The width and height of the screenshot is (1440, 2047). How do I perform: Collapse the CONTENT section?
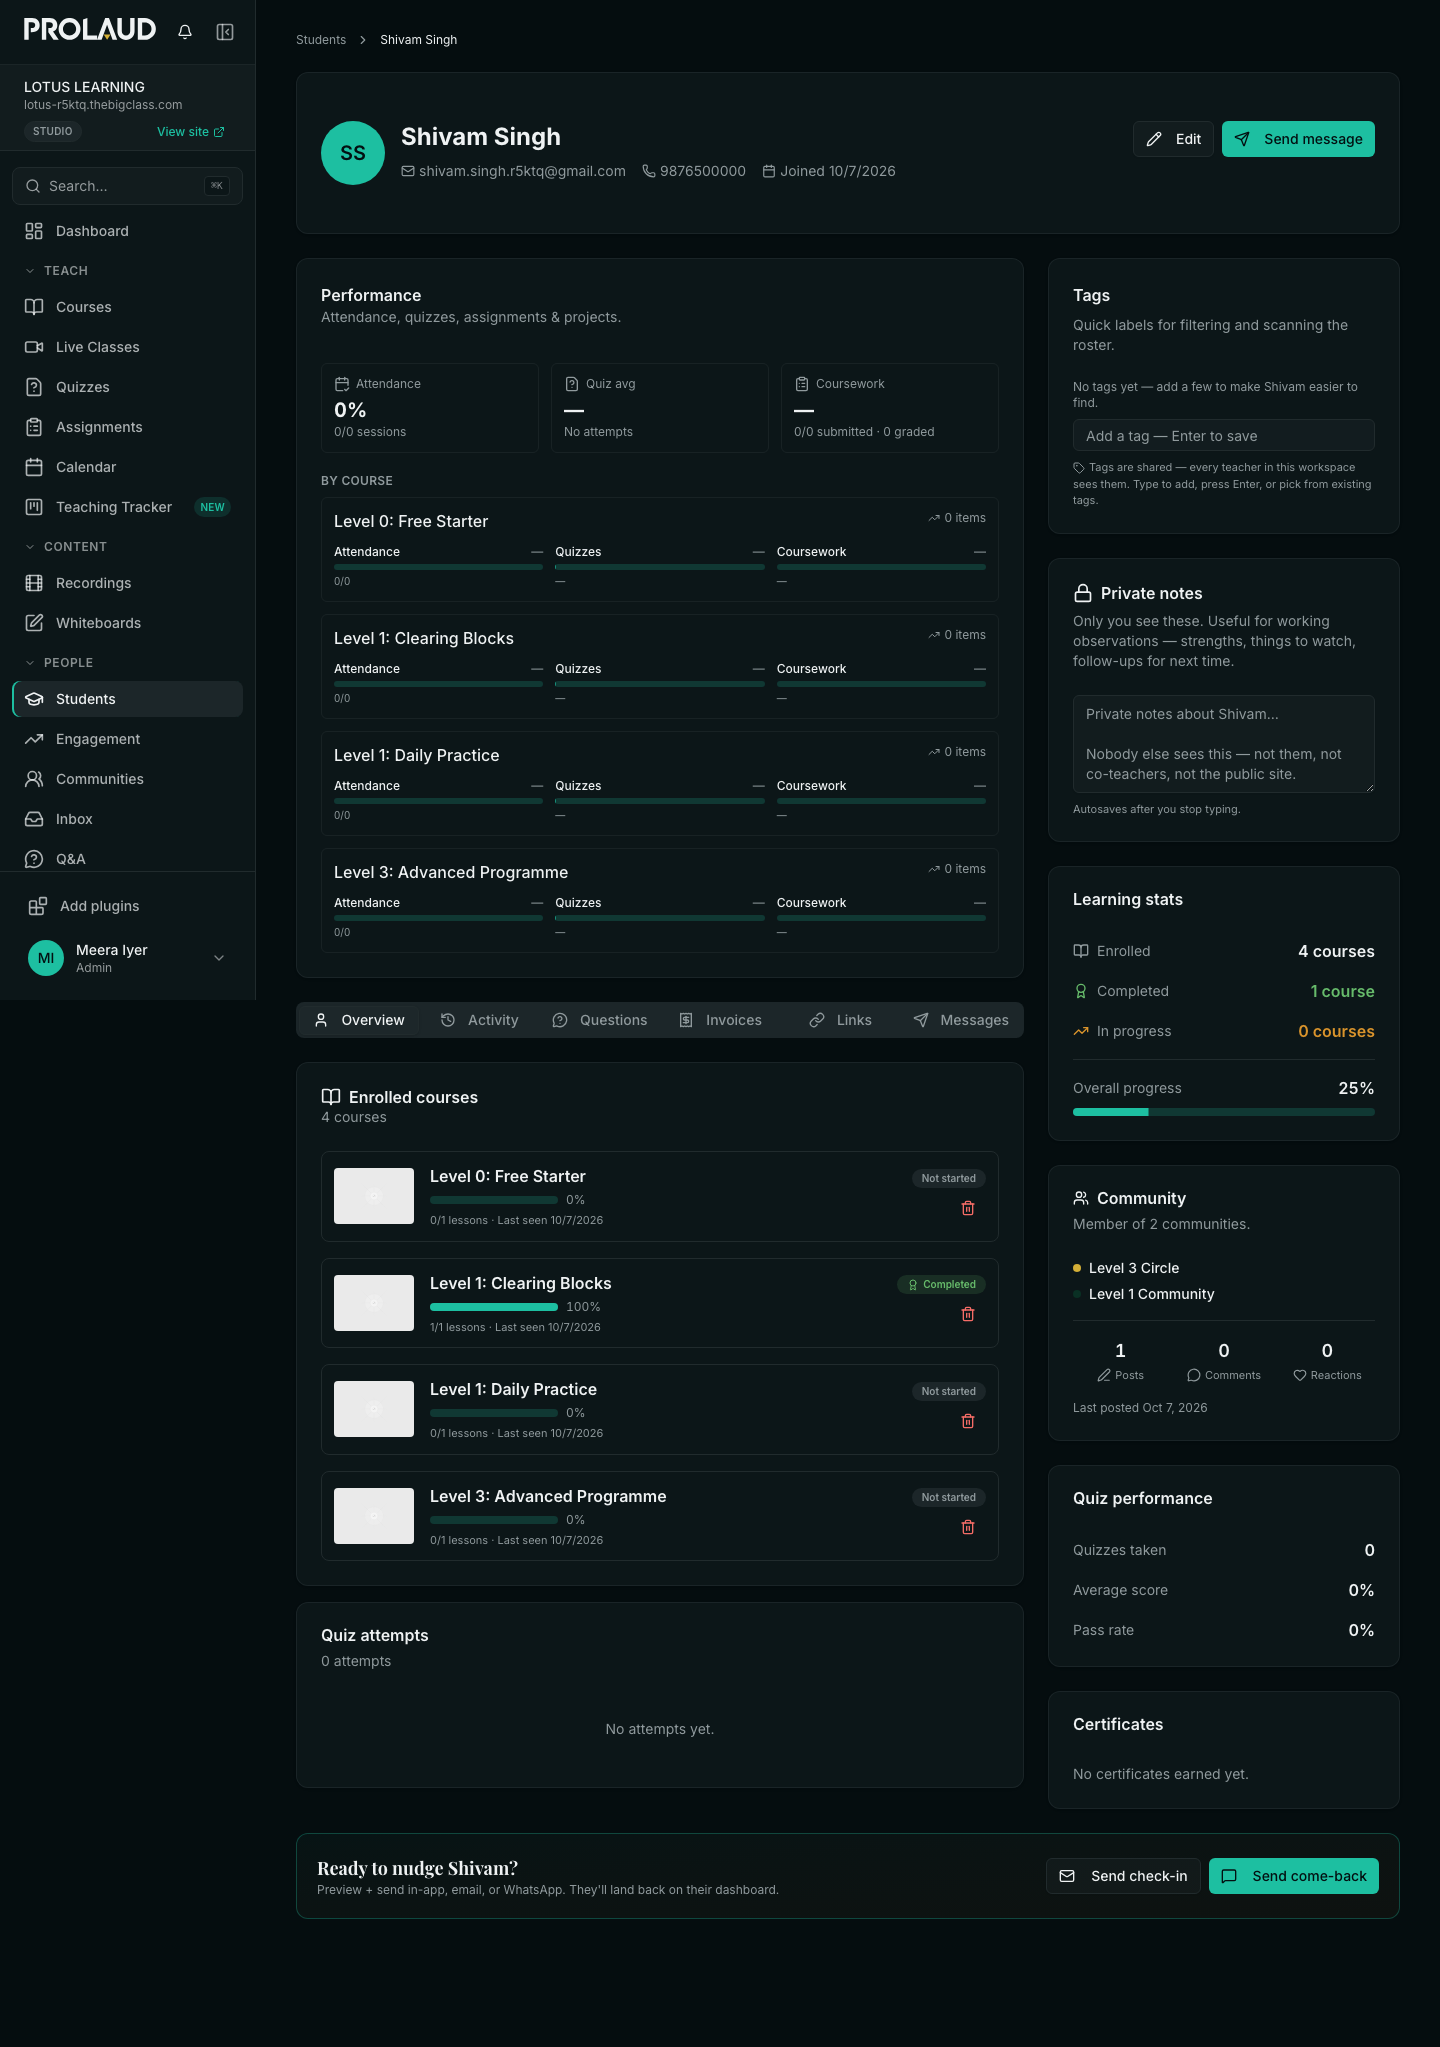pyautogui.click(x=66, y=547)
